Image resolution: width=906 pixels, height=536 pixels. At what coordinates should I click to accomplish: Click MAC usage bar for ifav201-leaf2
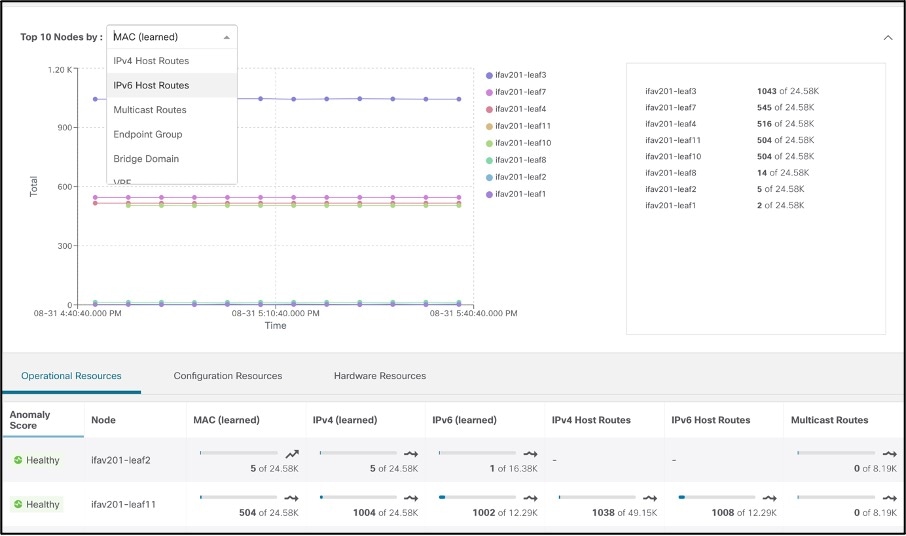(x=239, y=453)
